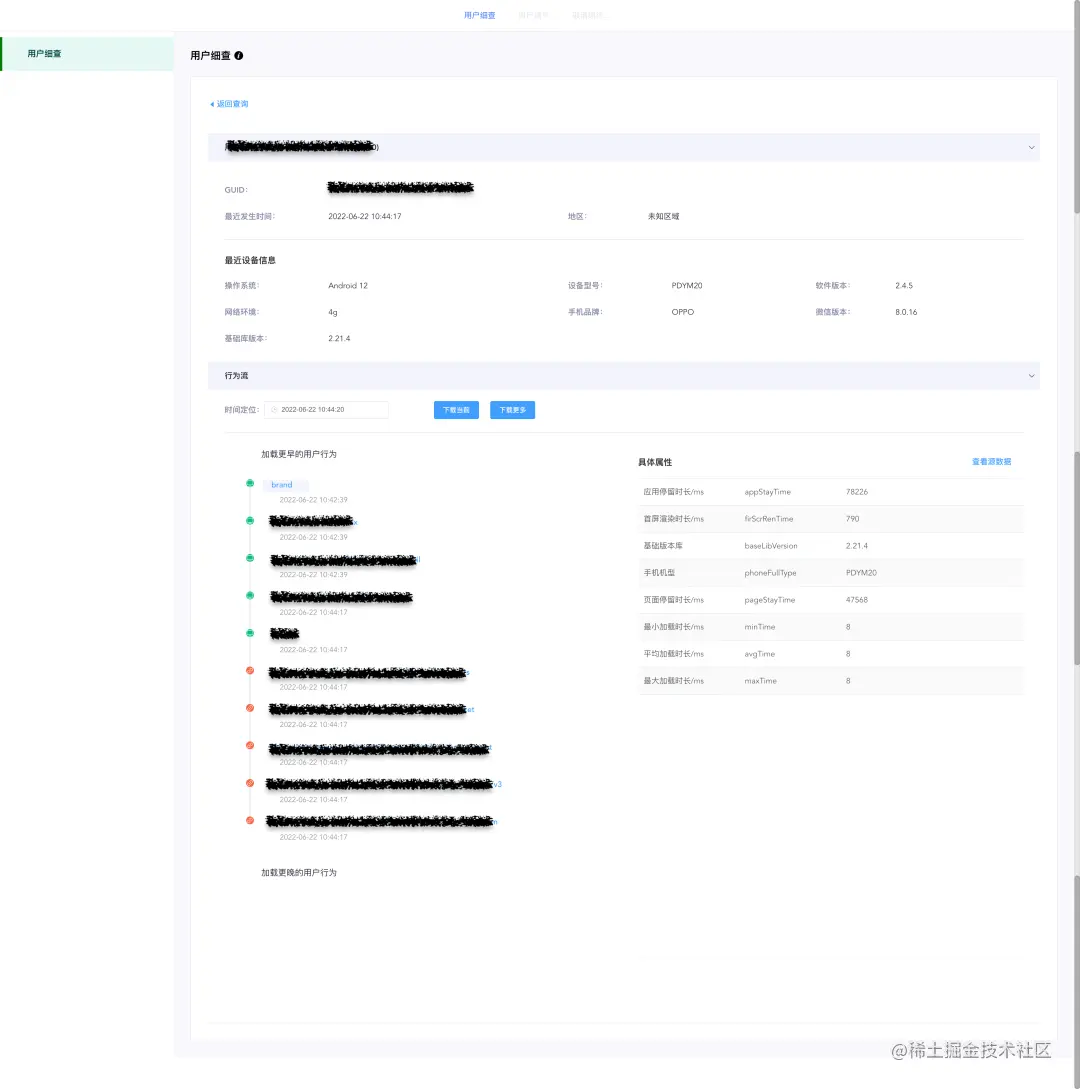Click the Android 12 operating system value
Image resolution: width=1080 pixels, height=1089 pixels.
[348, 285]
